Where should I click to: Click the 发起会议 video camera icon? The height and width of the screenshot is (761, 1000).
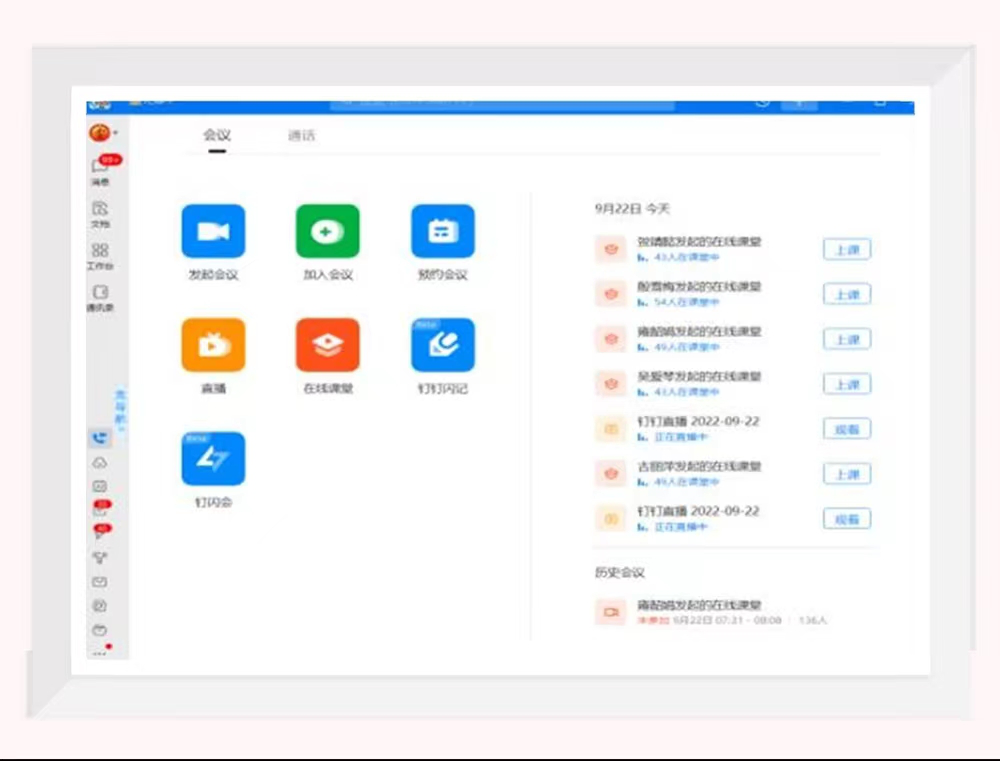click(x=213, y=232)
